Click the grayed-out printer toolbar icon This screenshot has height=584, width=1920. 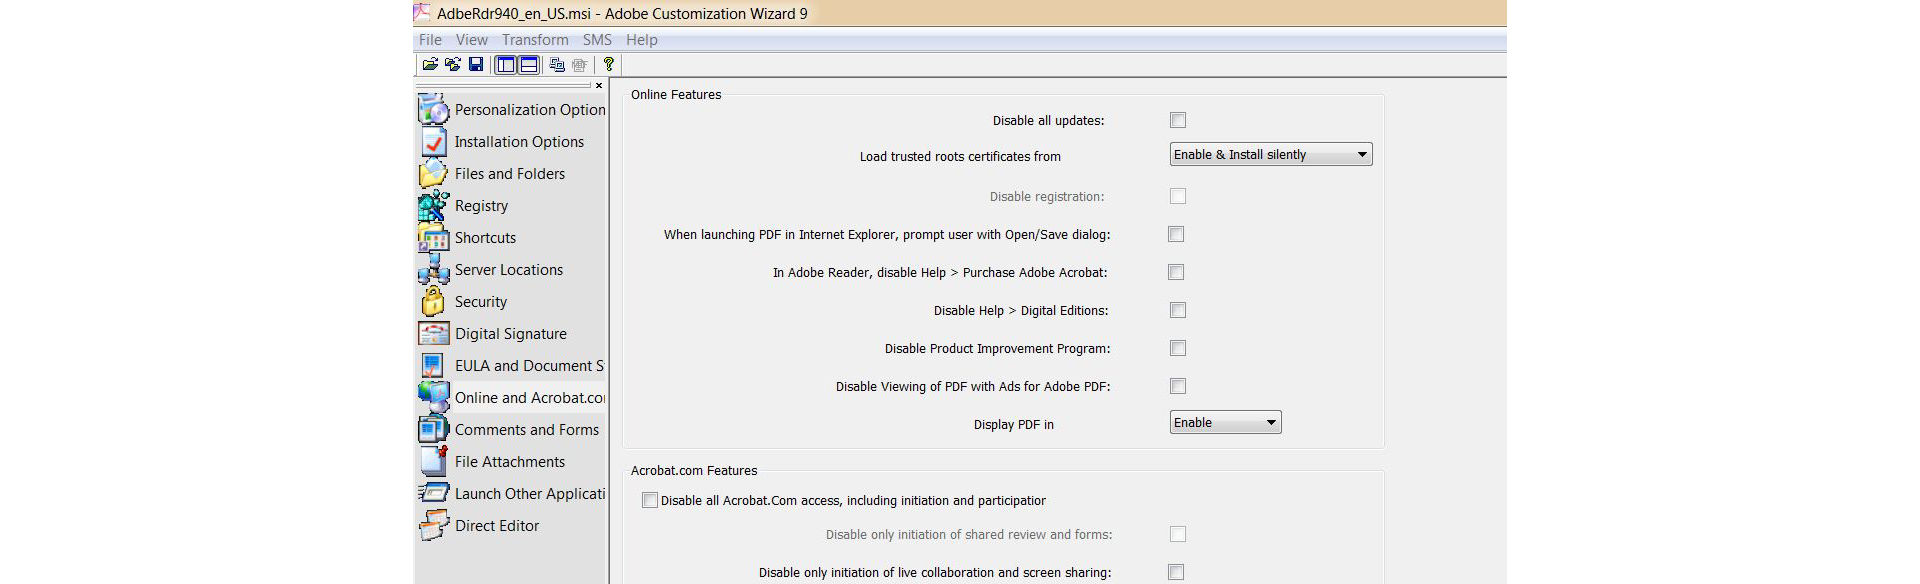coord(580,65)
